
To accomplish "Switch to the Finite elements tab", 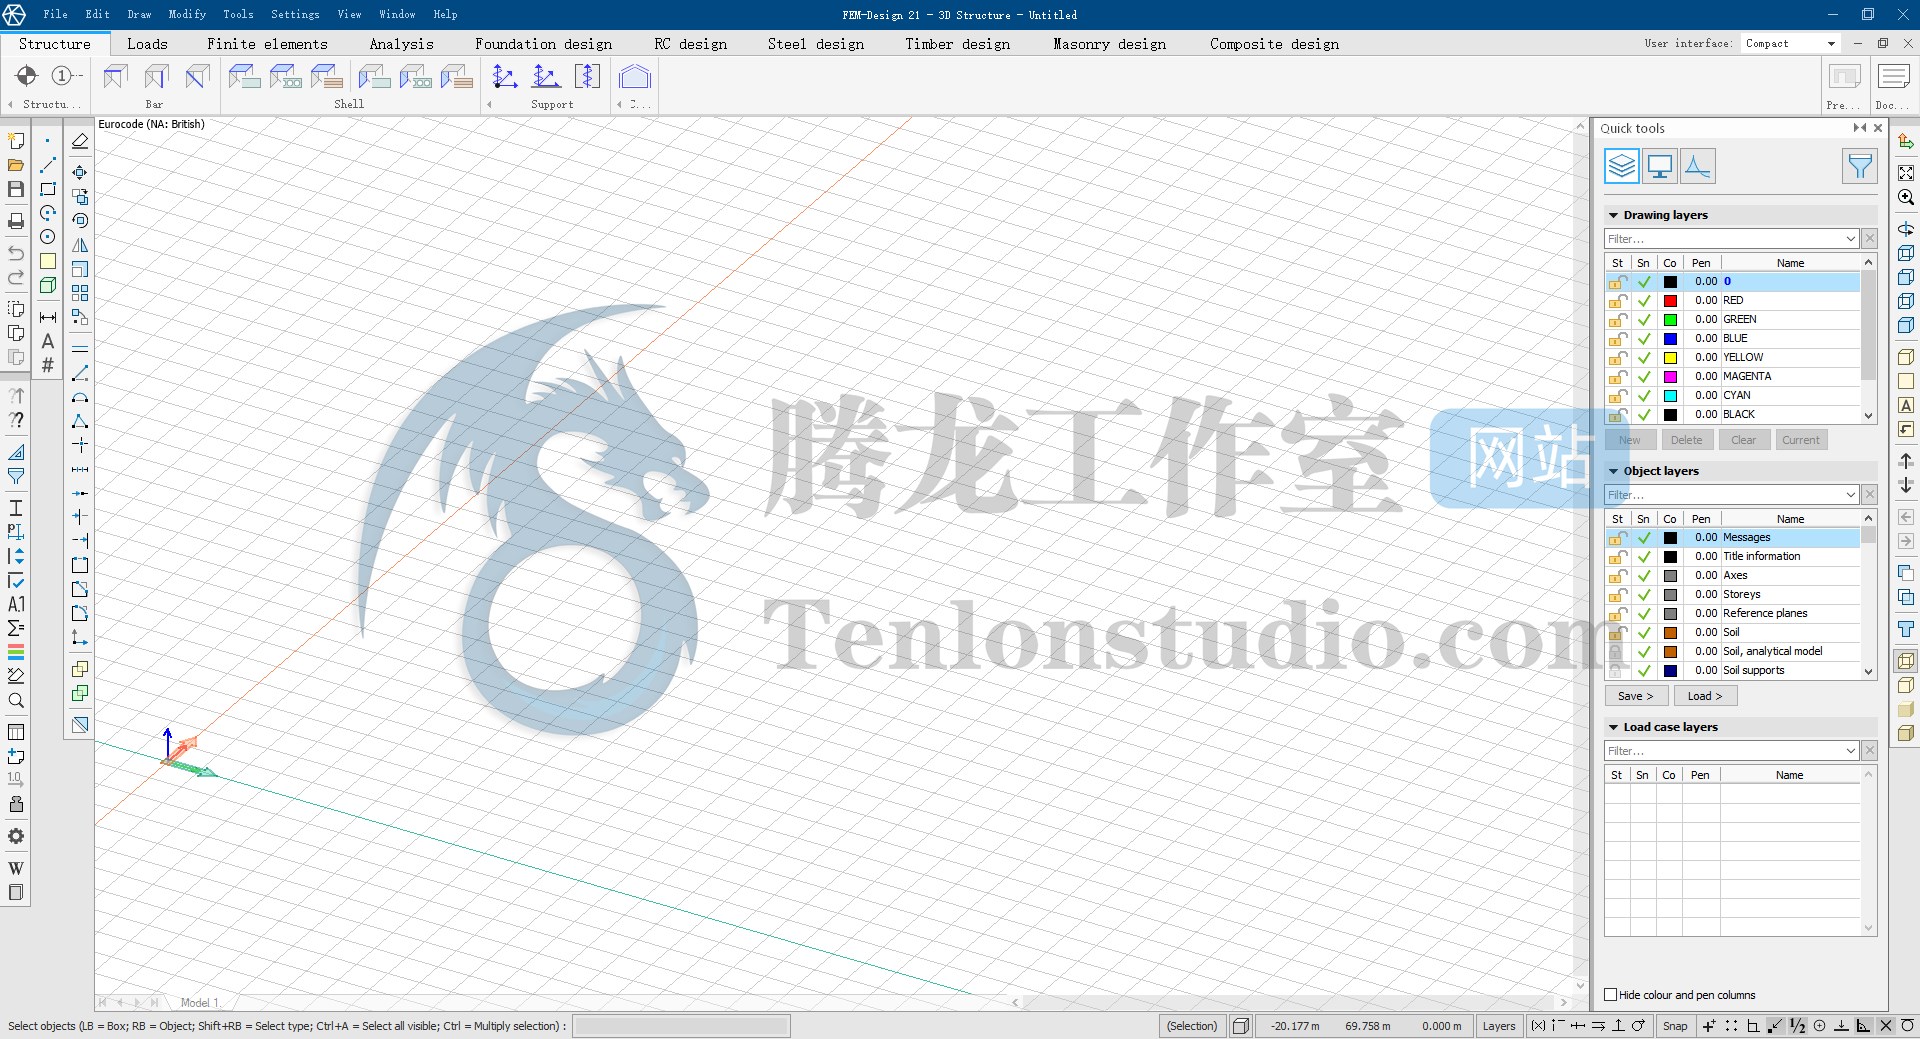I will (x=267, y=44).
